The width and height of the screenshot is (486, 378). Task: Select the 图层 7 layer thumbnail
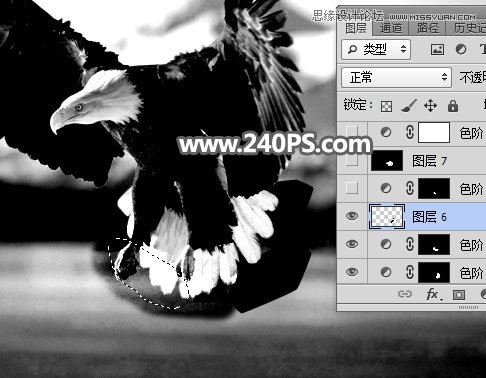[387, 160]
